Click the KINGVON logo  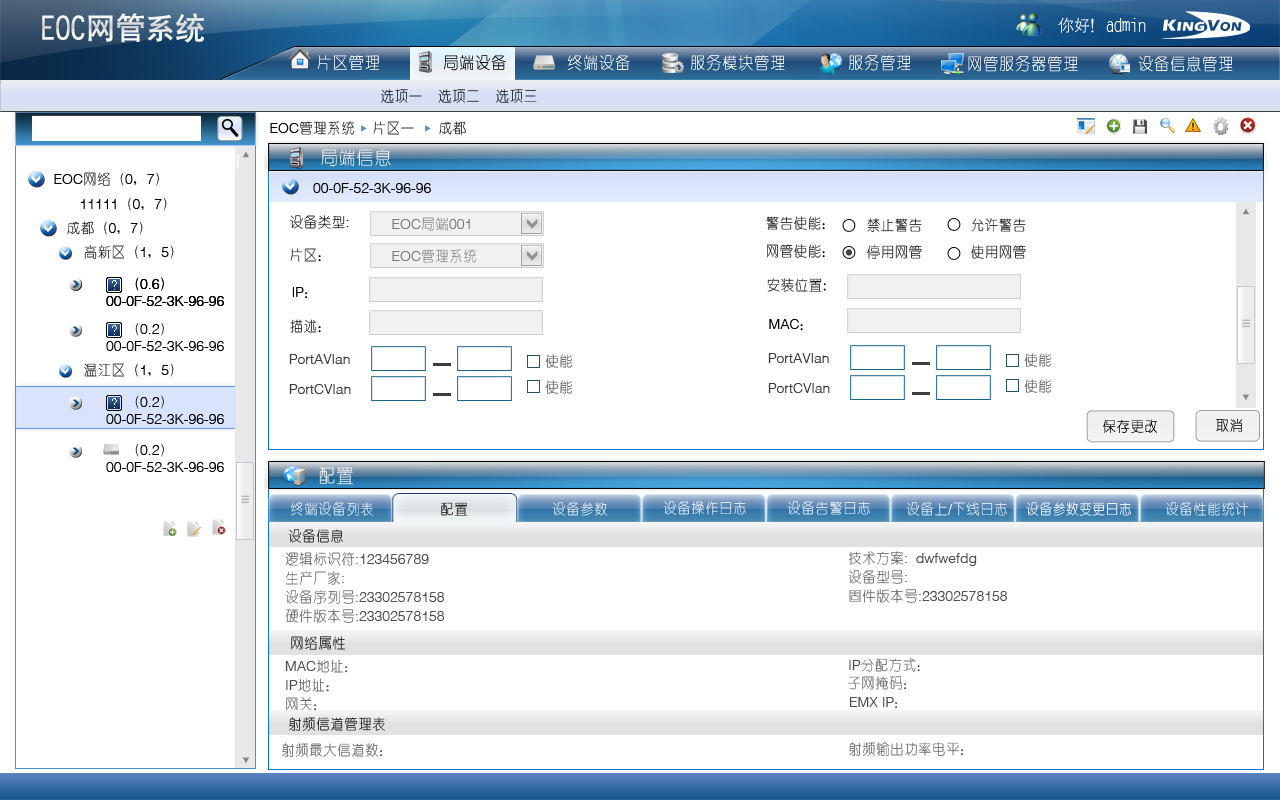click(x=1206, y=26)
